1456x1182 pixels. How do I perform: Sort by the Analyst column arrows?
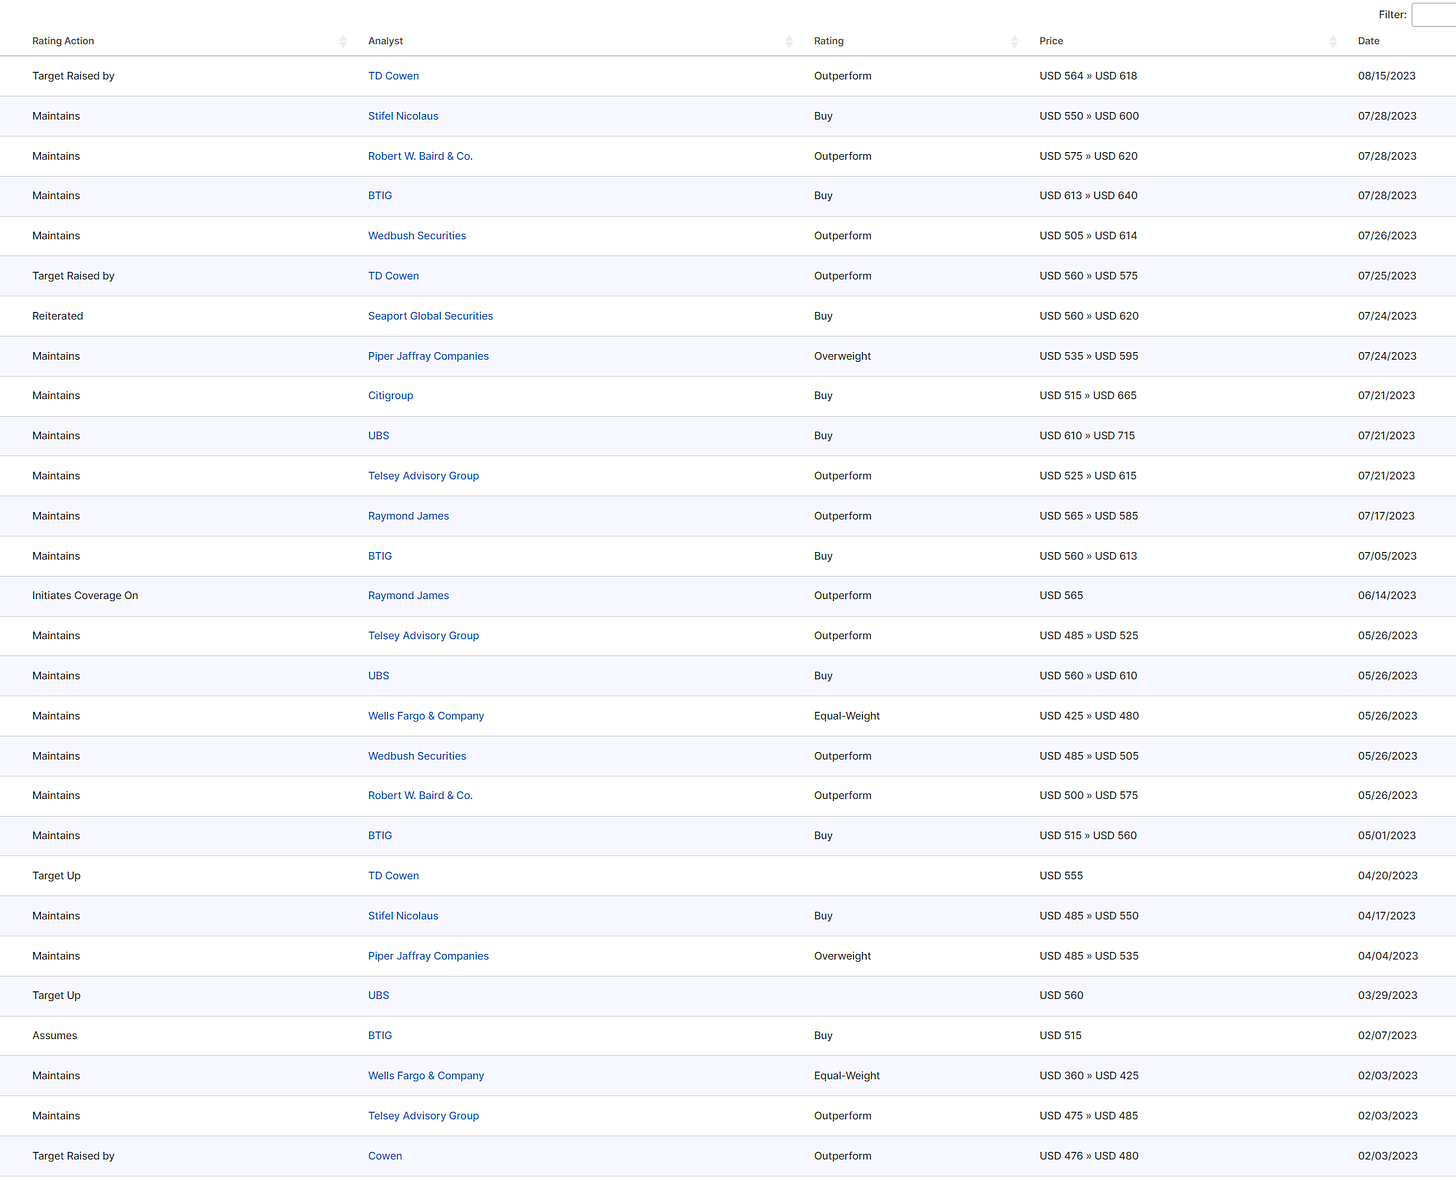click(789, 41)
